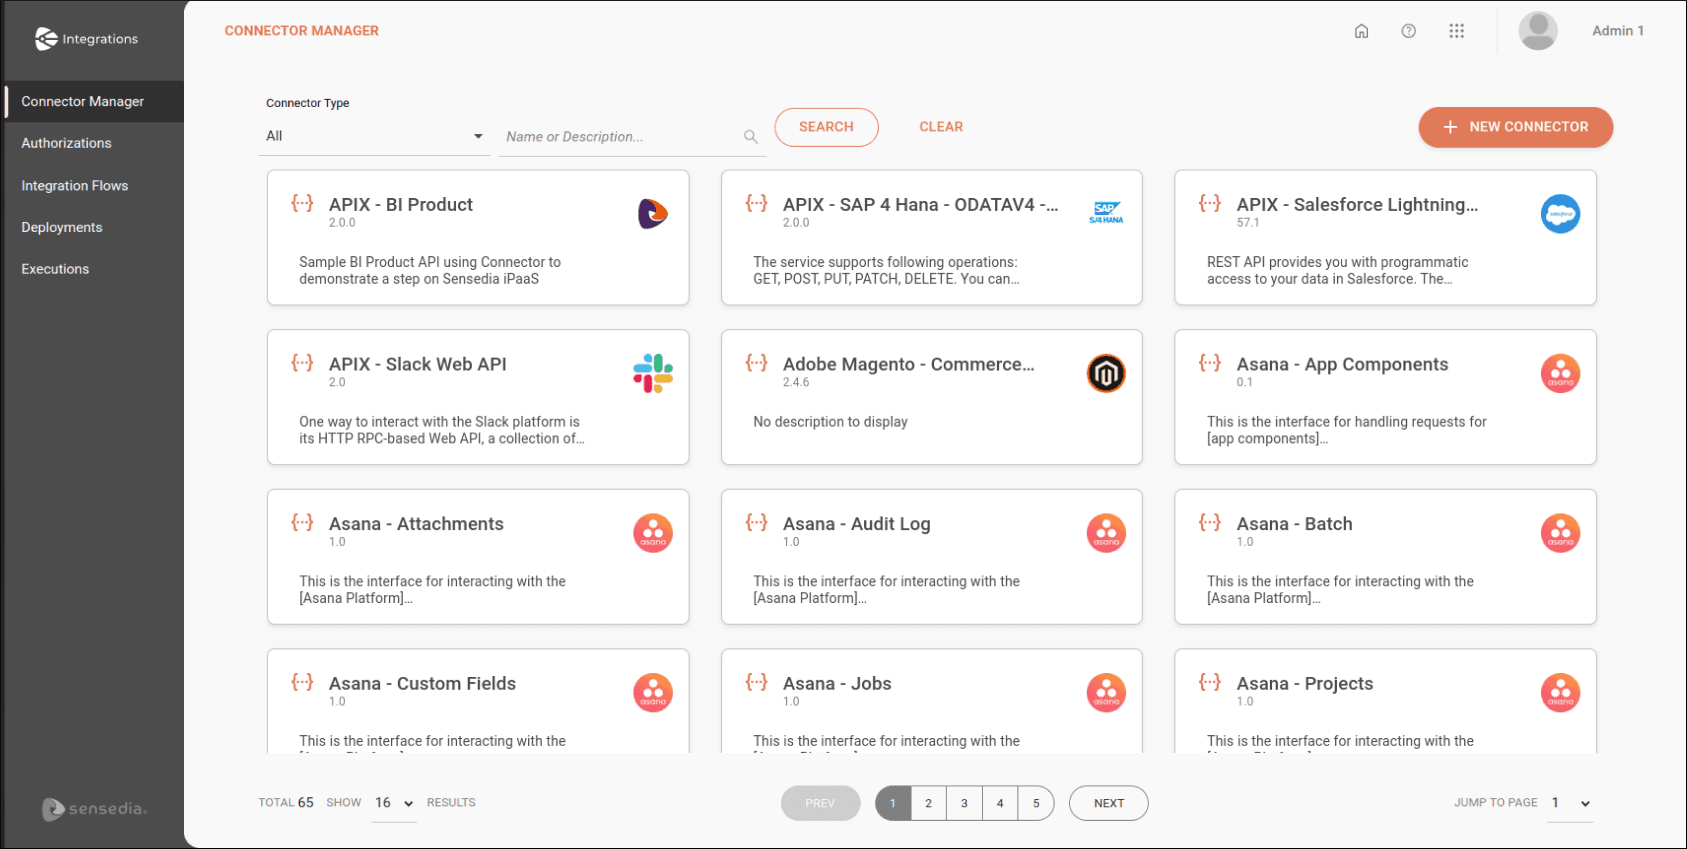Image resolution: width=1687 pixels, height=849 pixels.
Task: Open the apps grid menu icon
Action: [1456, 31]
